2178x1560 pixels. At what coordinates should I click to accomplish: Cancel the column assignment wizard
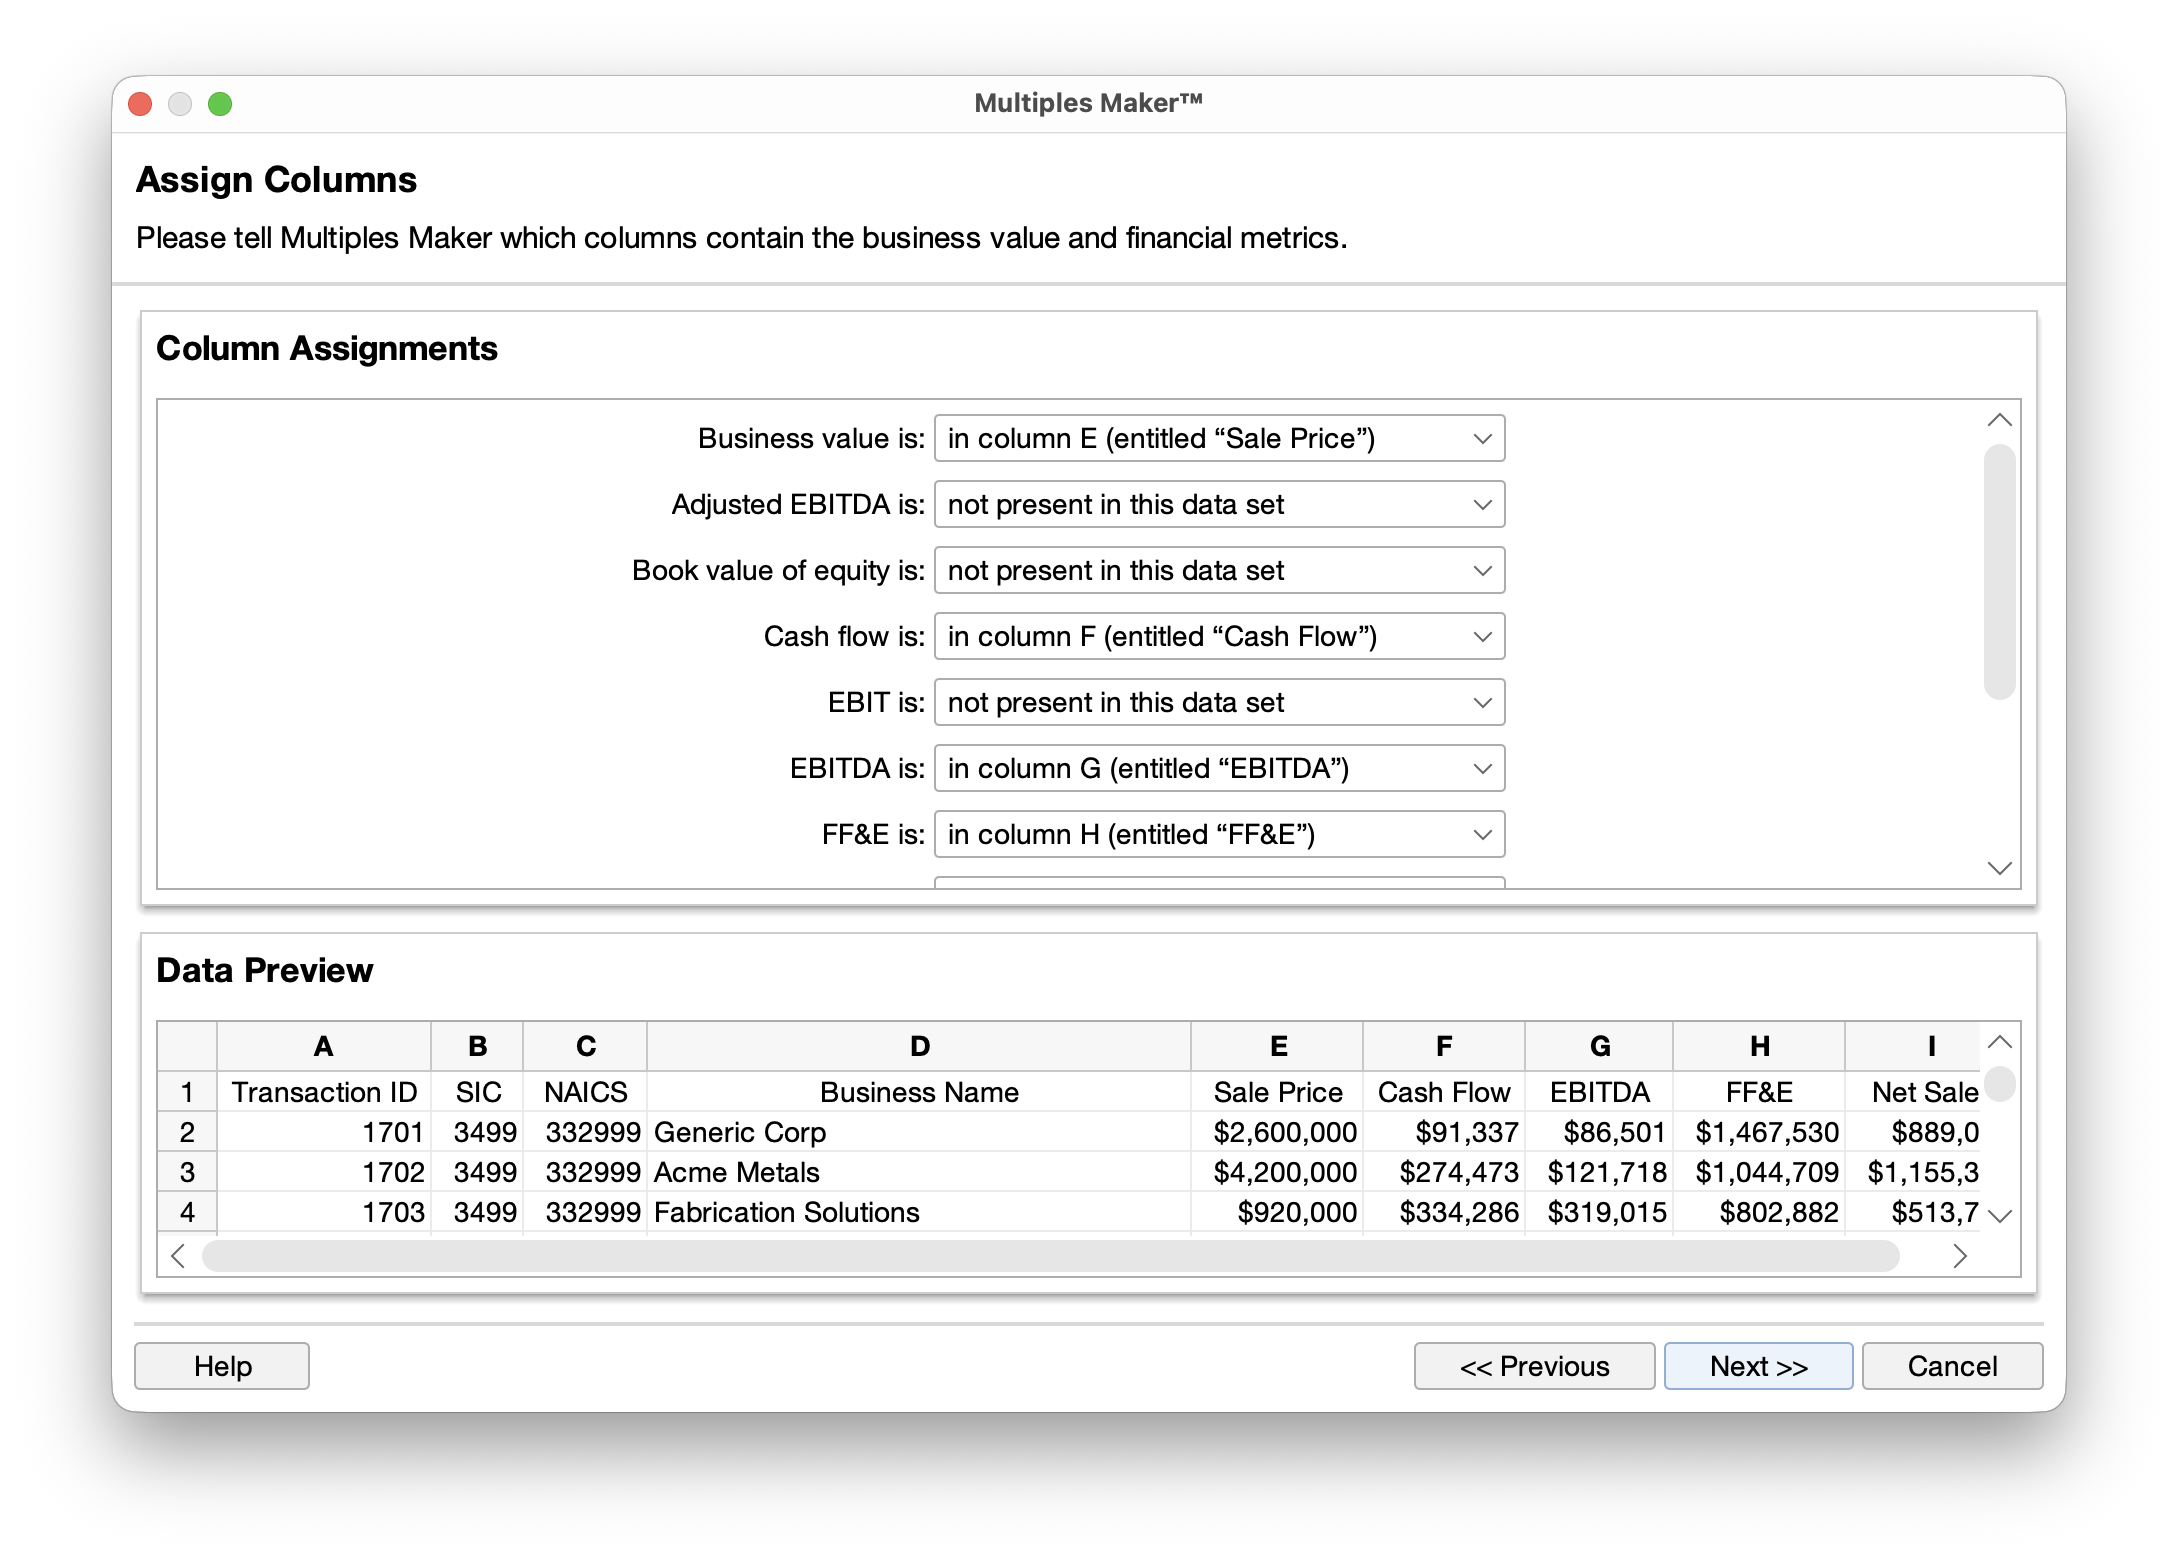click(x=1951, y=1366)
